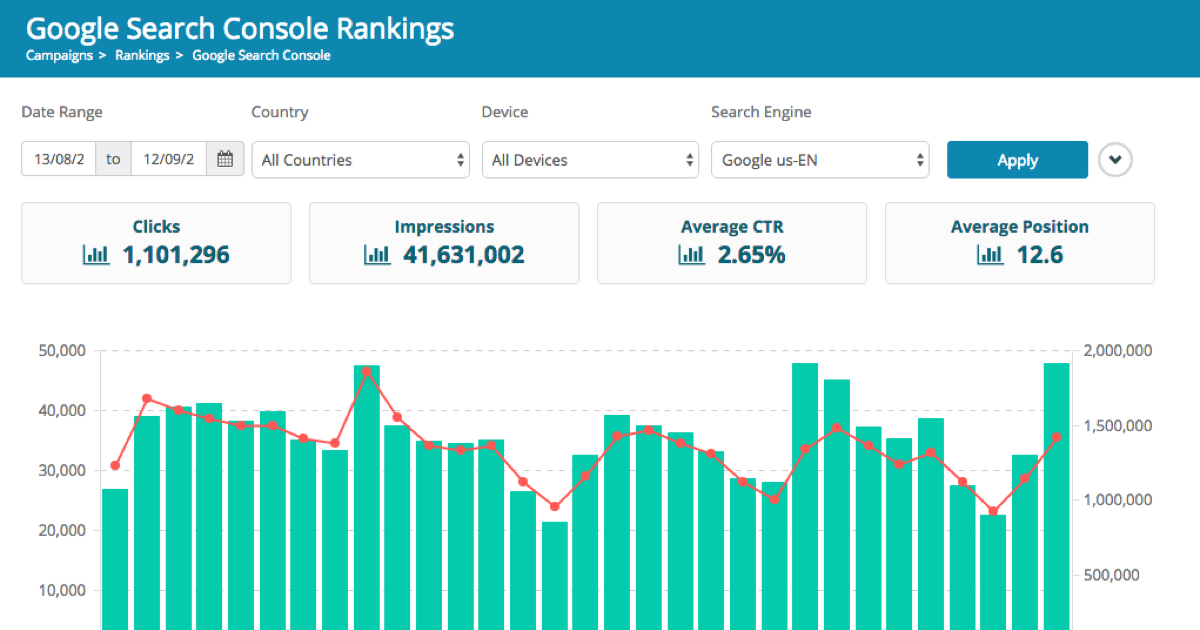Expand more filters with the circled chevron
1200x630 pixels.
tap(1115, 159)
